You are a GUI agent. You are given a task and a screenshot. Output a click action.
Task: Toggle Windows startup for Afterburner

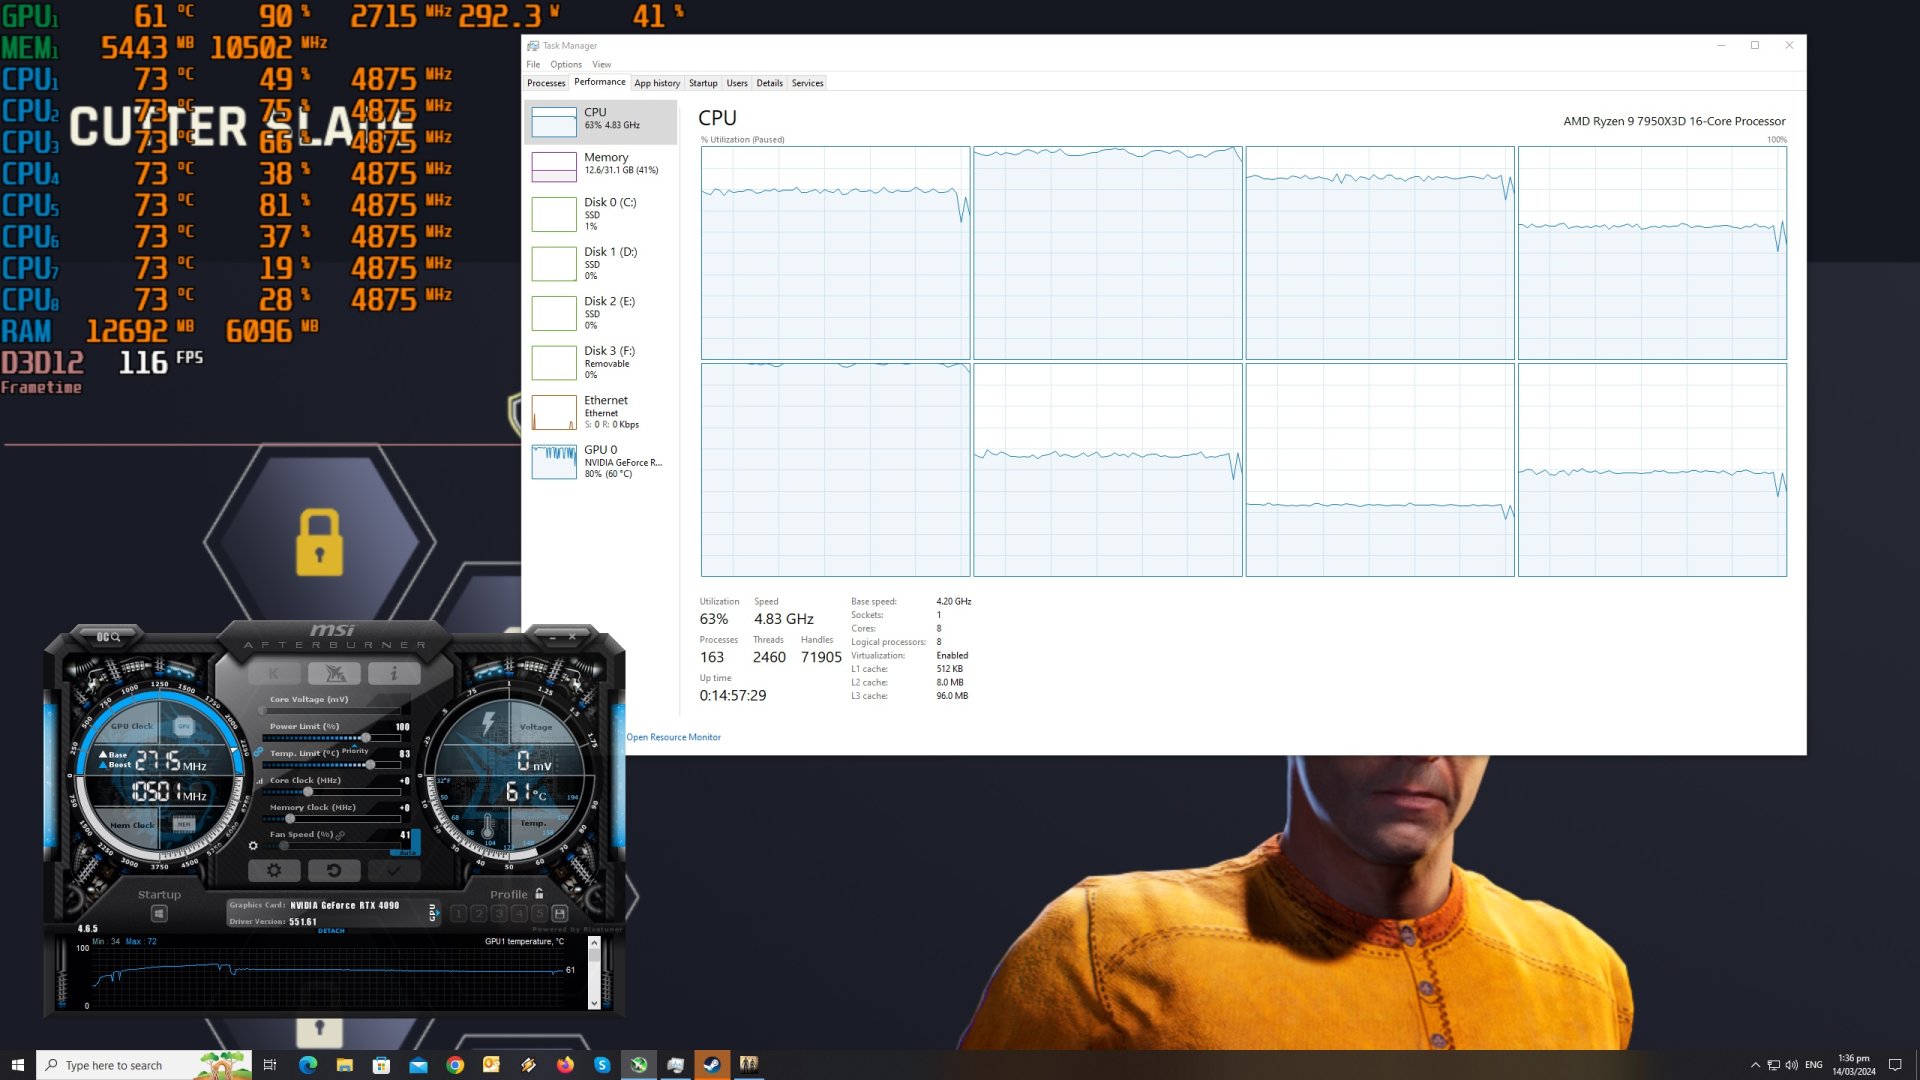159,913
